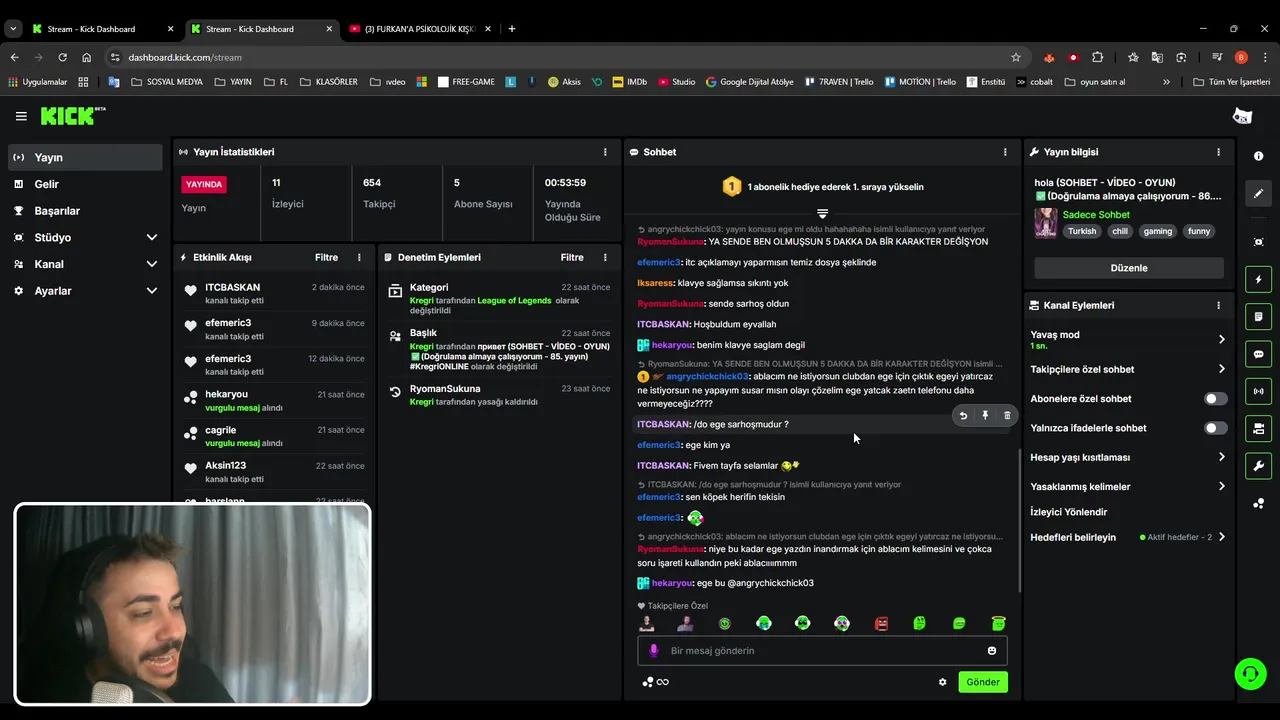1280x720 pixels.
Task: Open three-dot menu of Denetim Eylemleri panel
Action: click(x=605, y=257)
